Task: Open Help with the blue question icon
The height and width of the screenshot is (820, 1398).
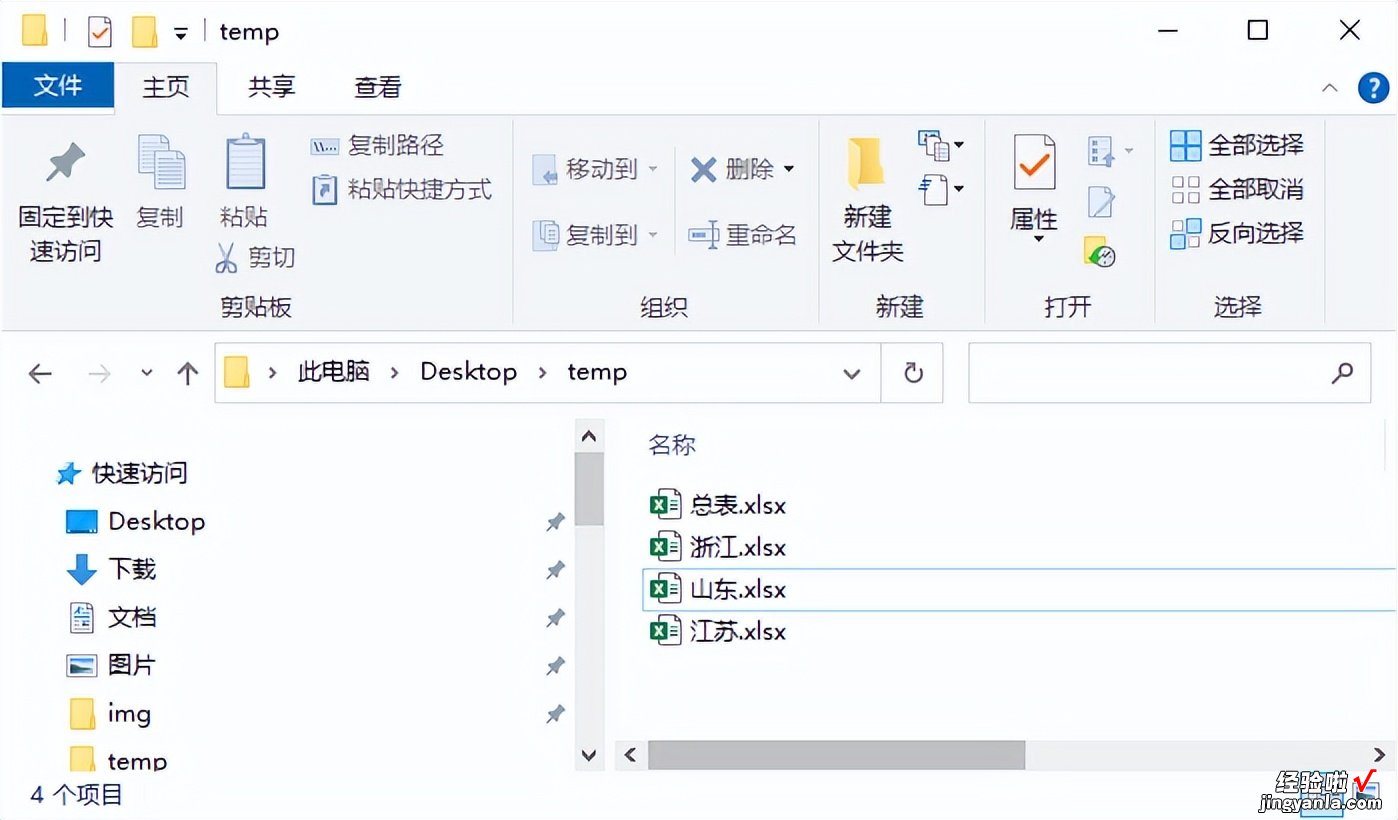Action: point(1374,88)
